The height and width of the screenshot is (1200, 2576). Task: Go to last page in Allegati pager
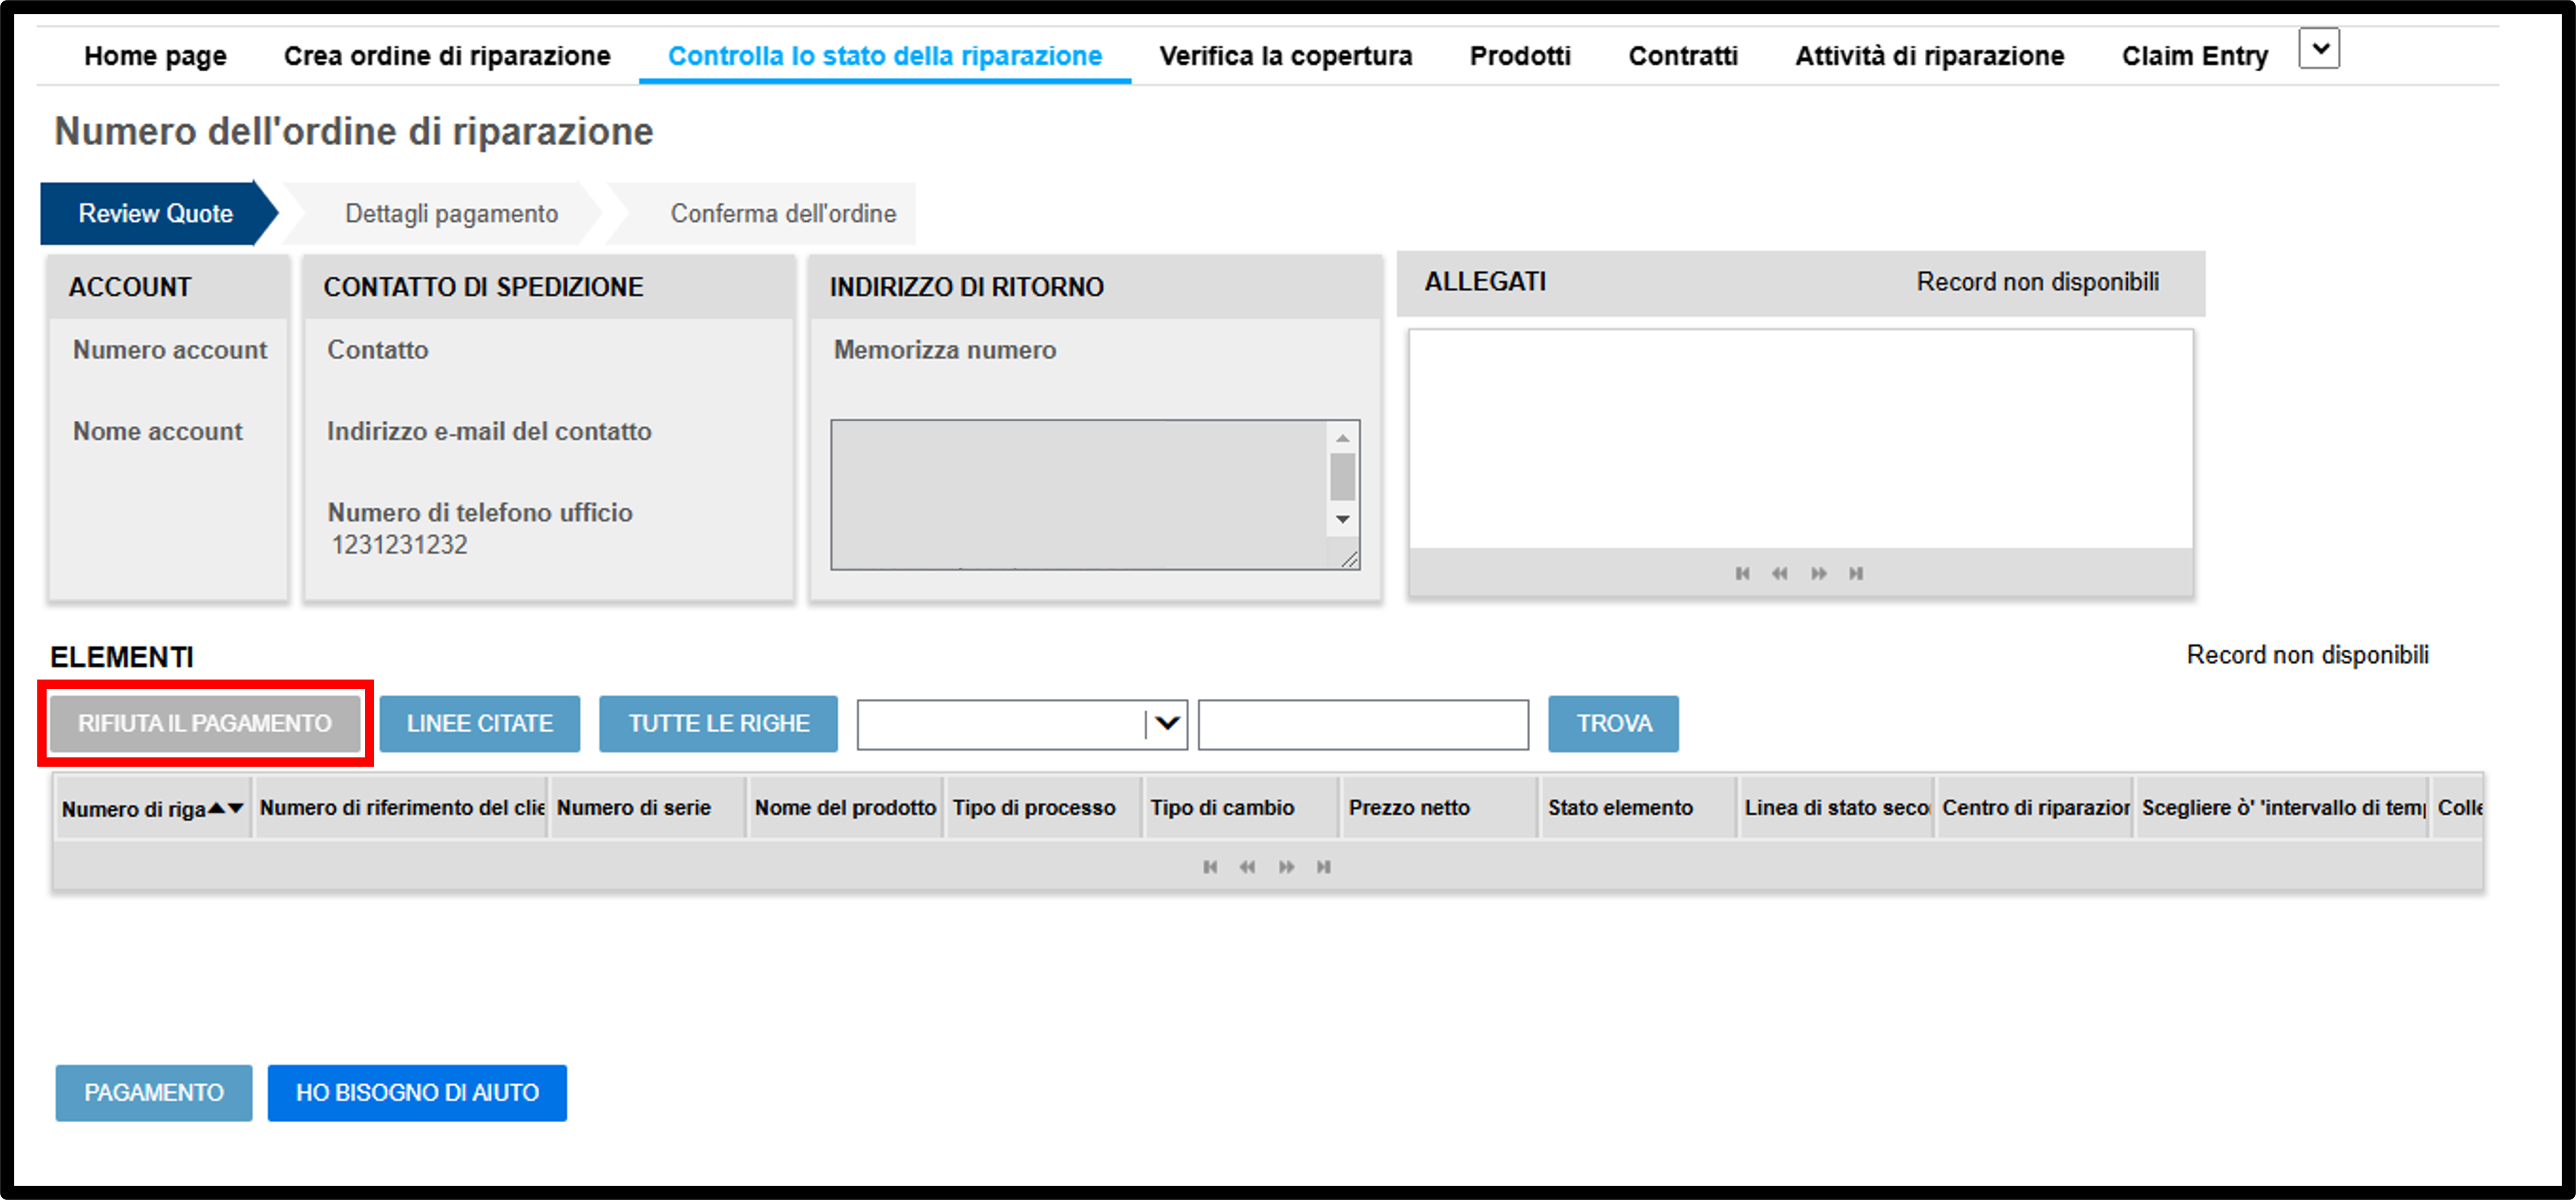(x=1856, y=573)
